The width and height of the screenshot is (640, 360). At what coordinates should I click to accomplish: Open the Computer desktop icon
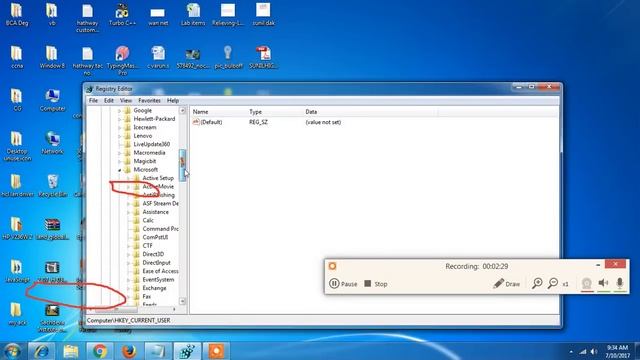point(52,100)
